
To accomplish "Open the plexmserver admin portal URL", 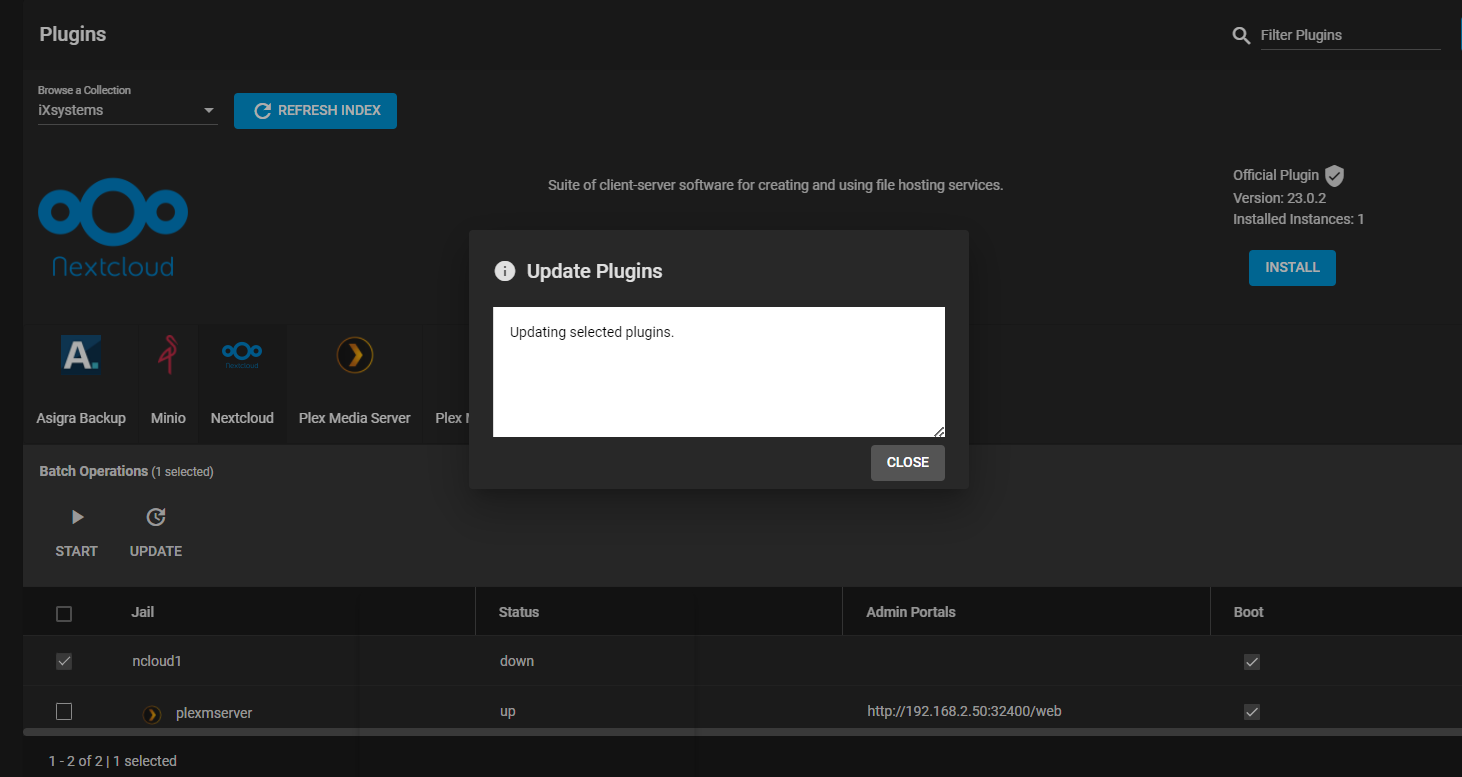I will 964,711.
